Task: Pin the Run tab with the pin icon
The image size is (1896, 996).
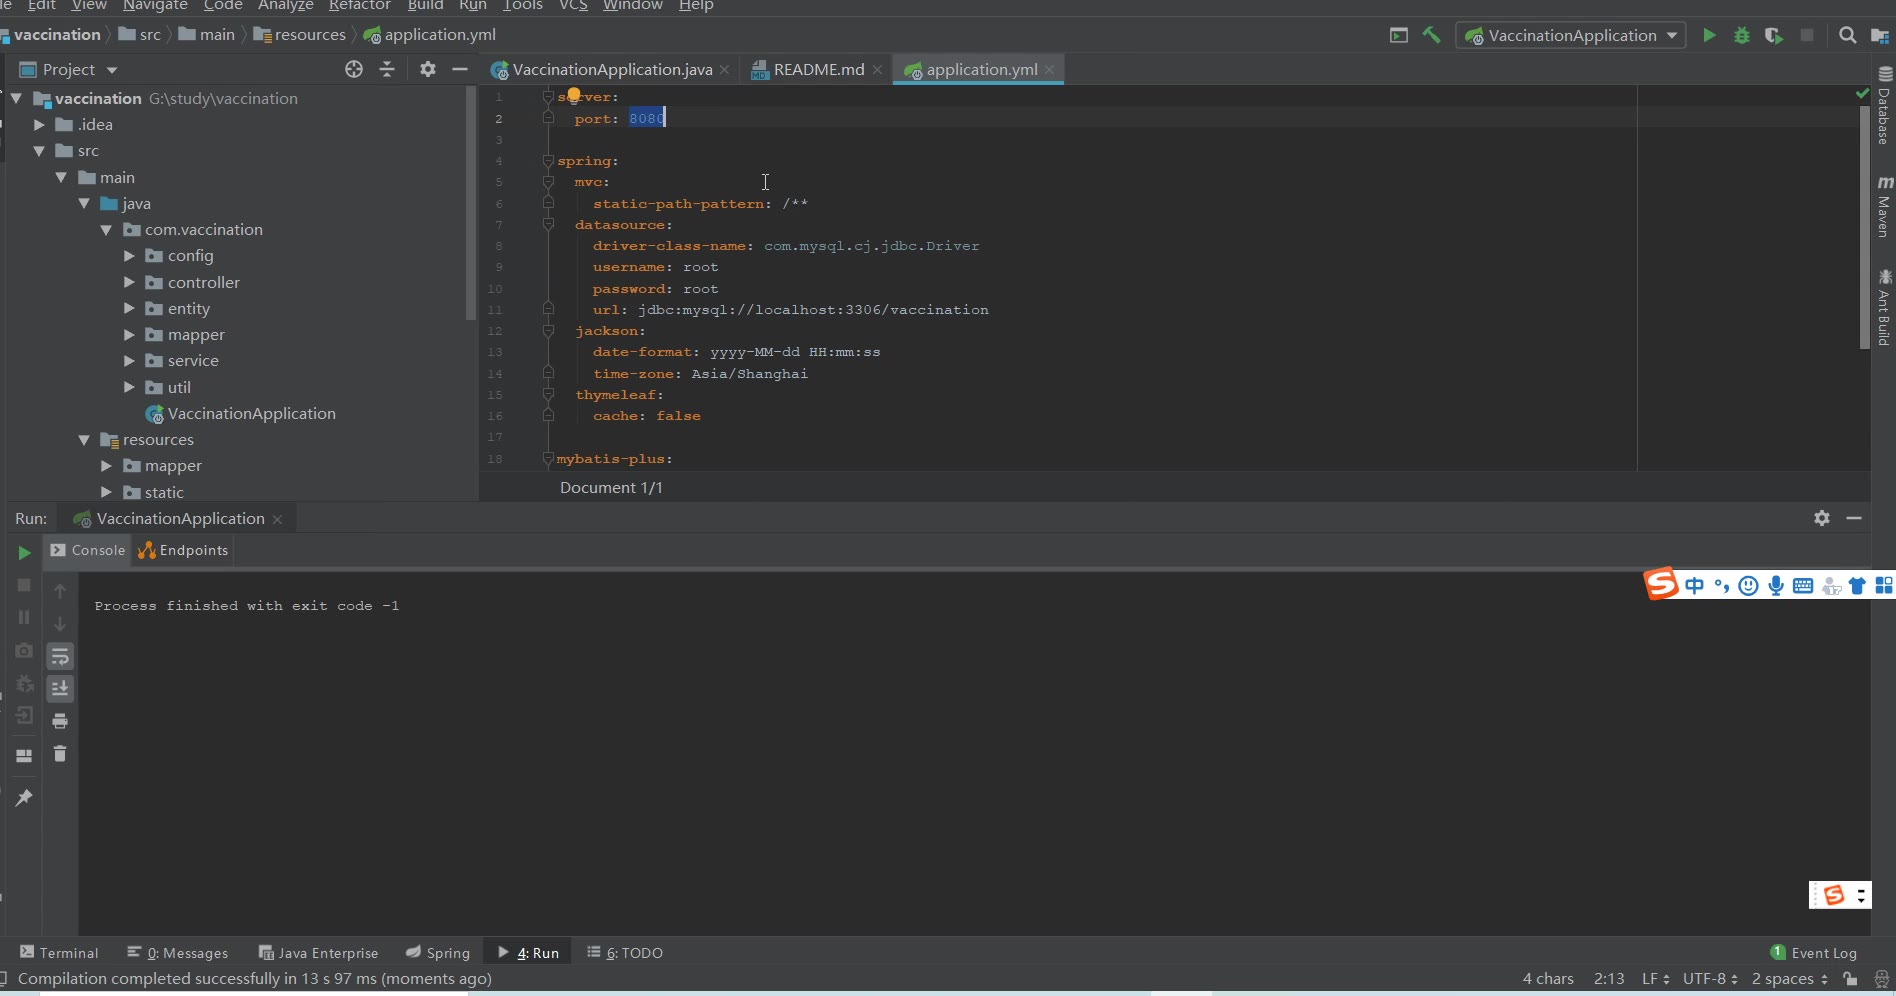Action: point(24,797)
